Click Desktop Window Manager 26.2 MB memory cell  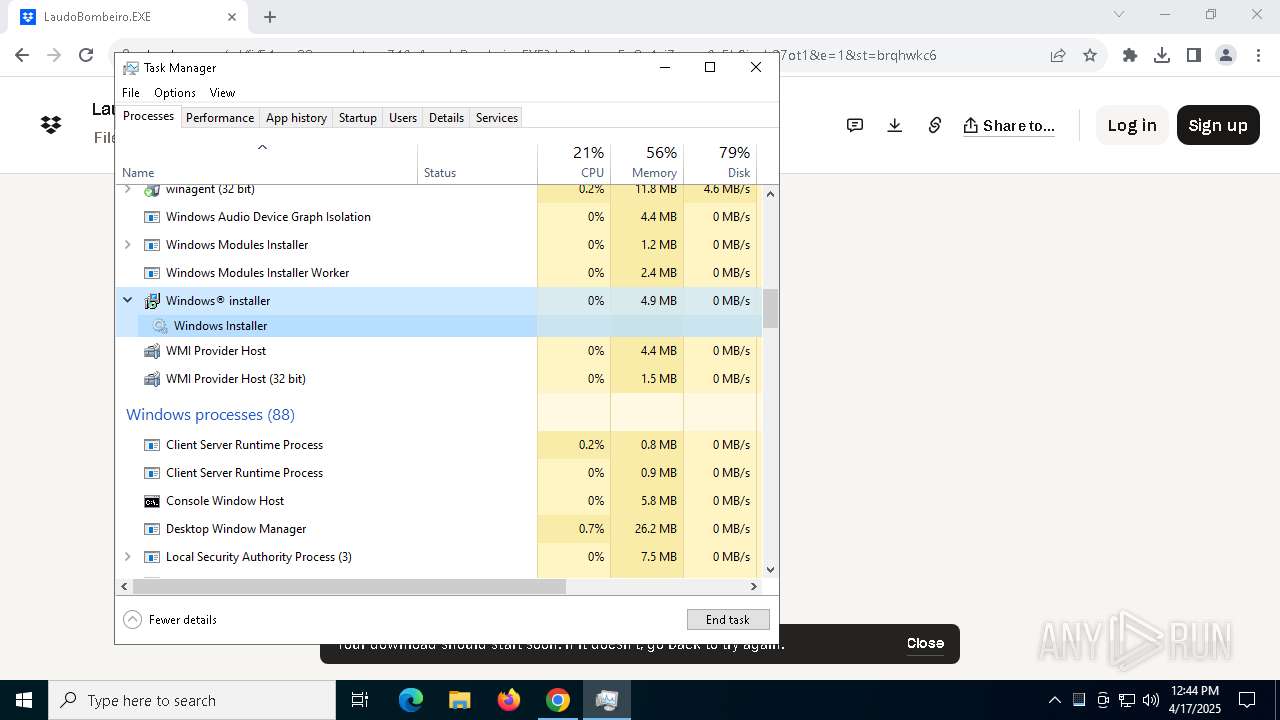647,529
